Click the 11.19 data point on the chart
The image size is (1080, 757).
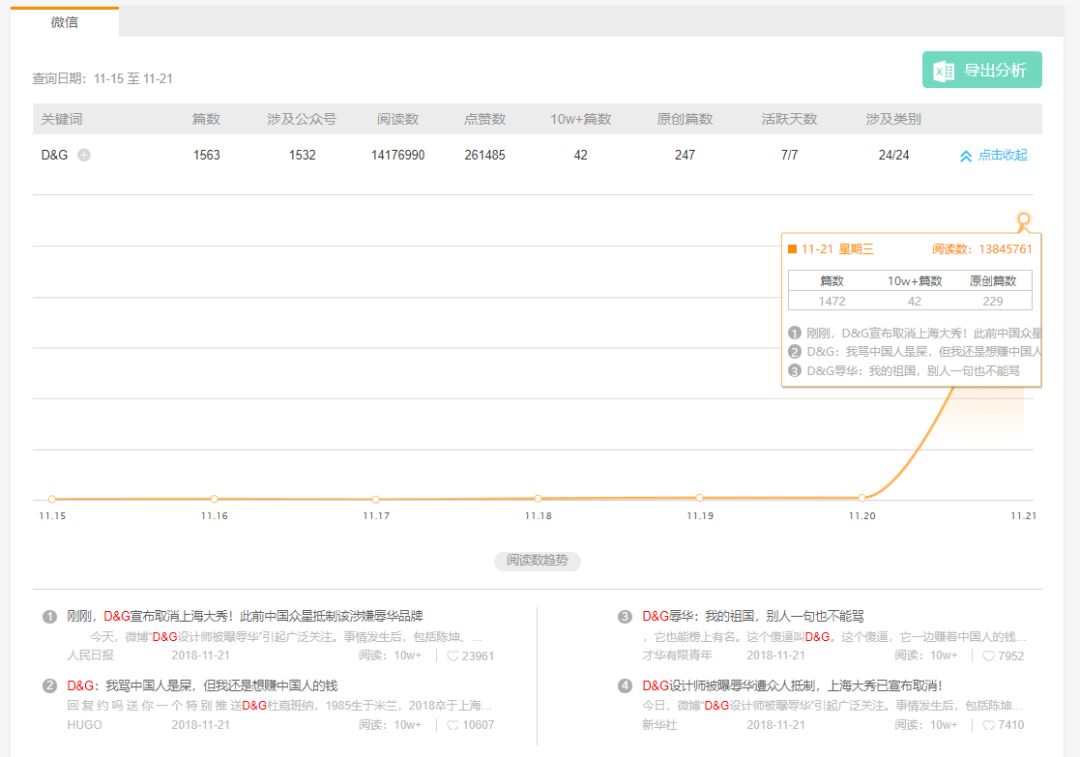(699, 497)
